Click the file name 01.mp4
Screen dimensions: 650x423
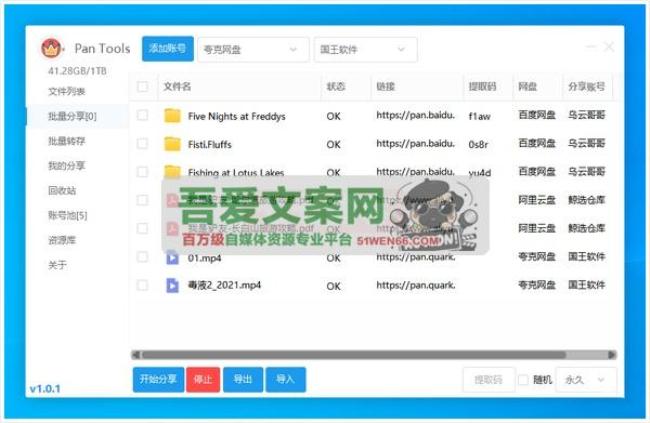(x=204, y=258)
